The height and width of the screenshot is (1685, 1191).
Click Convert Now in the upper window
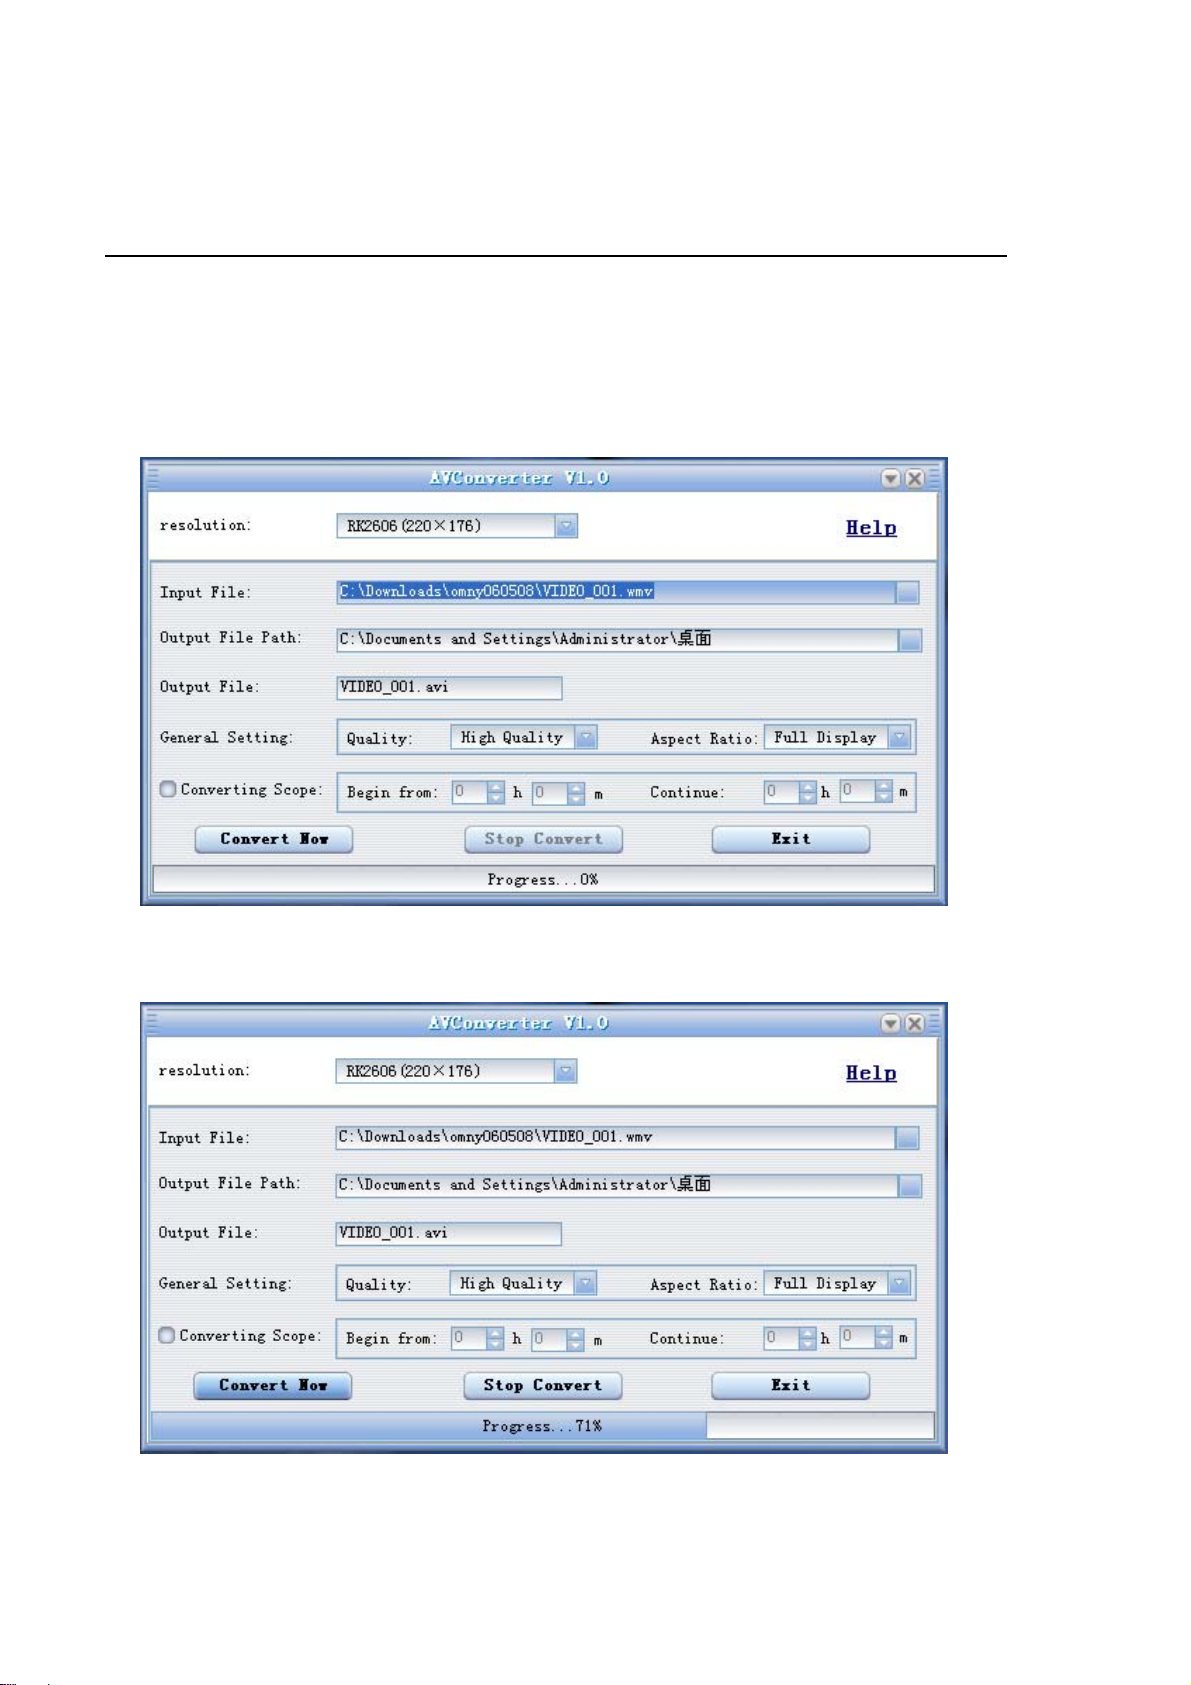(x=274, y=840)
